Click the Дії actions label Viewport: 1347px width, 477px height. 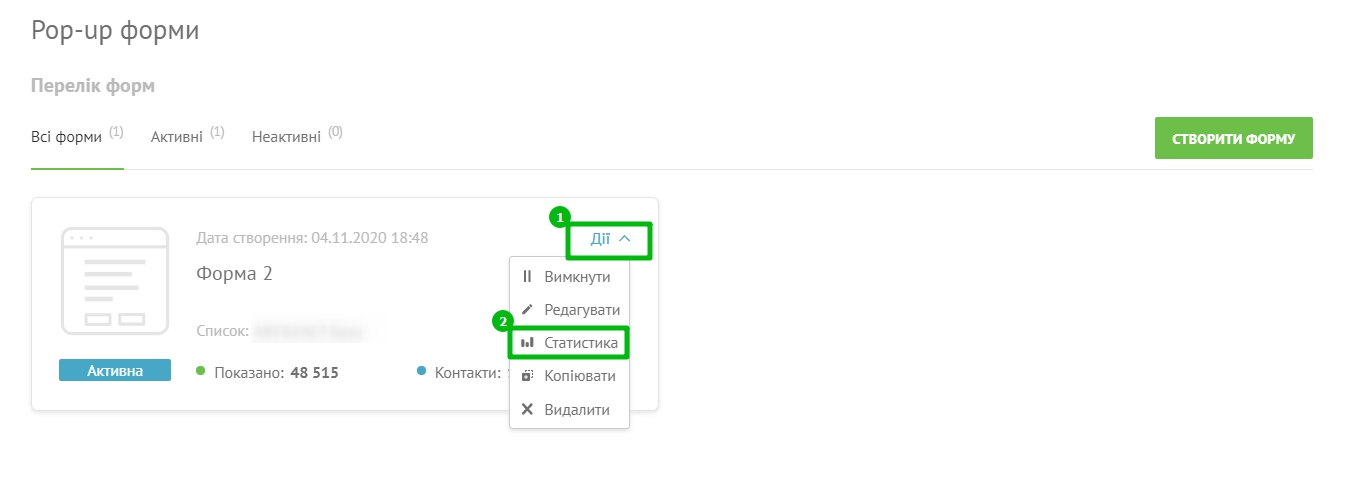click(x=600, y=239)
